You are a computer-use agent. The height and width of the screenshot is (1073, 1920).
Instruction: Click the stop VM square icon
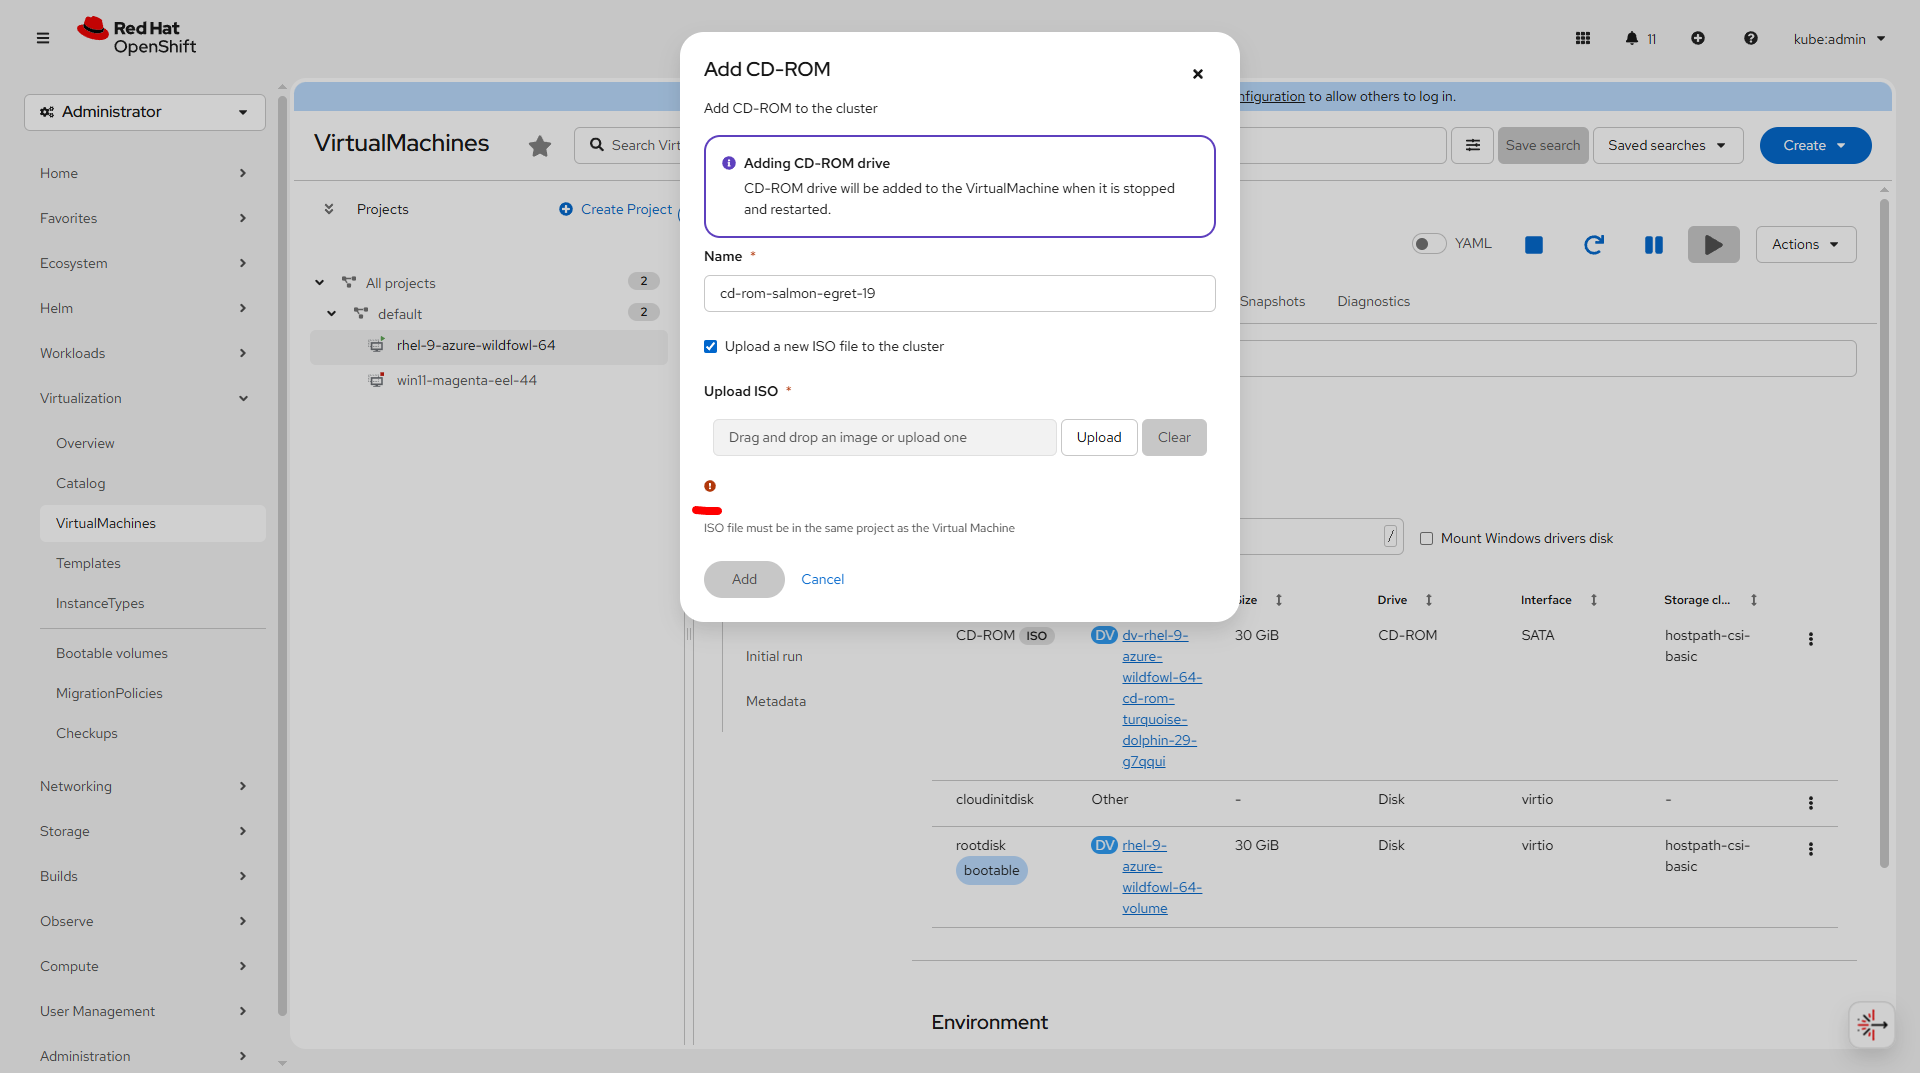coord(1534,245)
